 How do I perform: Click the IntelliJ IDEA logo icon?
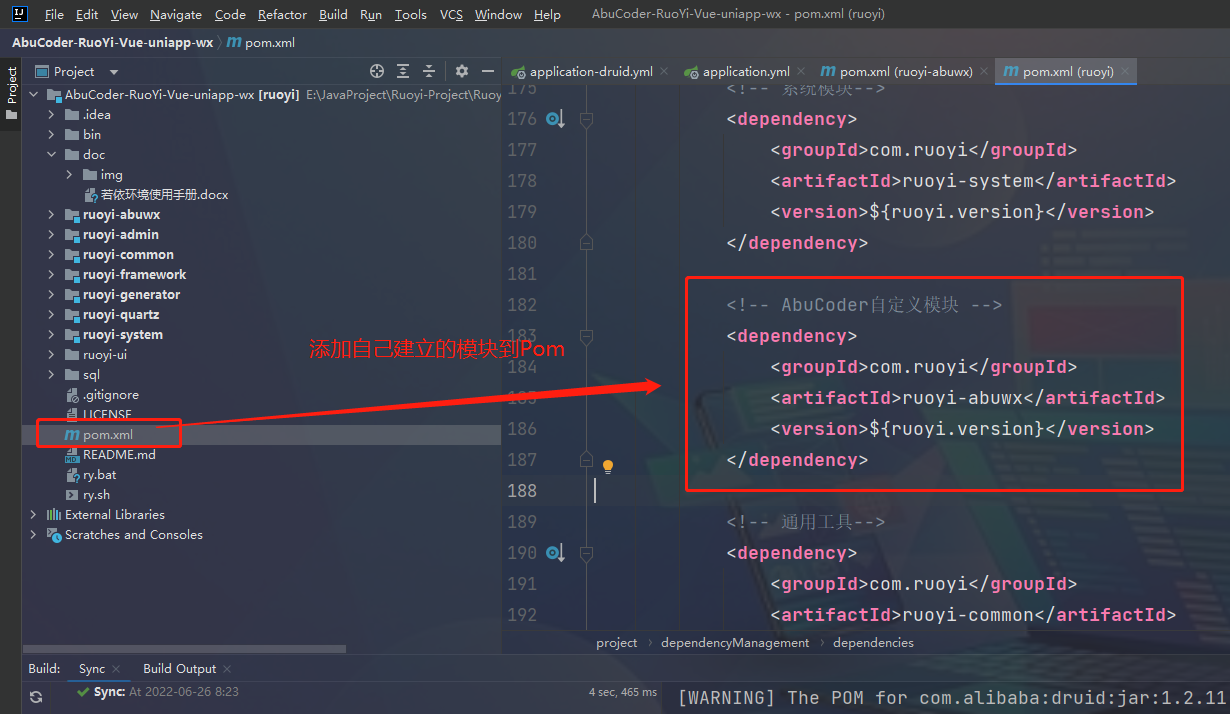pyautogui.click(x=19, y=14)
